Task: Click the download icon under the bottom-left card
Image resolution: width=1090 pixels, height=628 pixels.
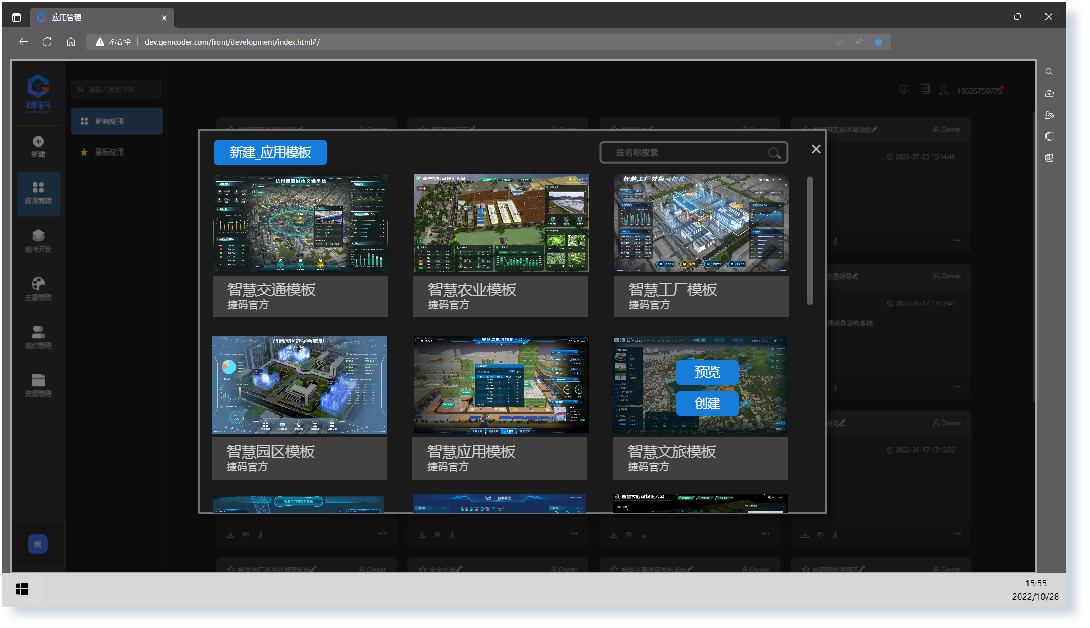Action: [230, 535]
